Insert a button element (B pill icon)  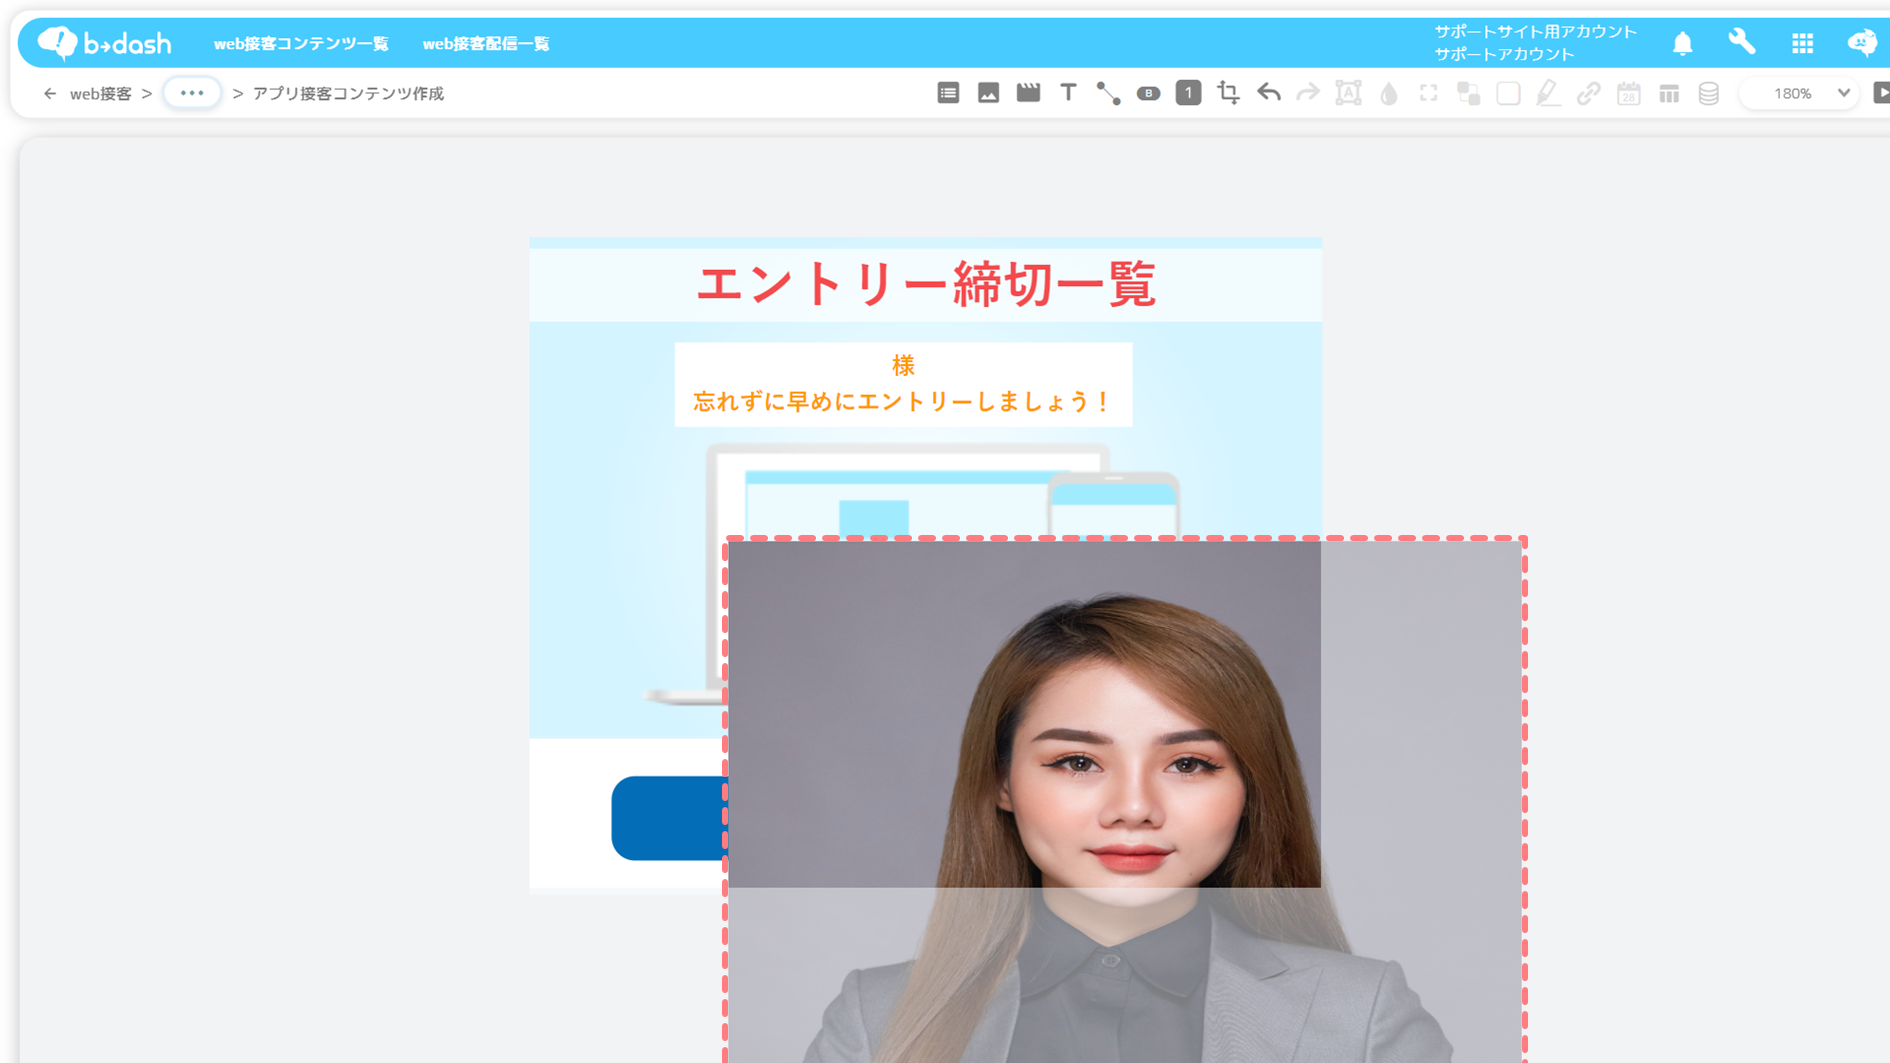1148,93
